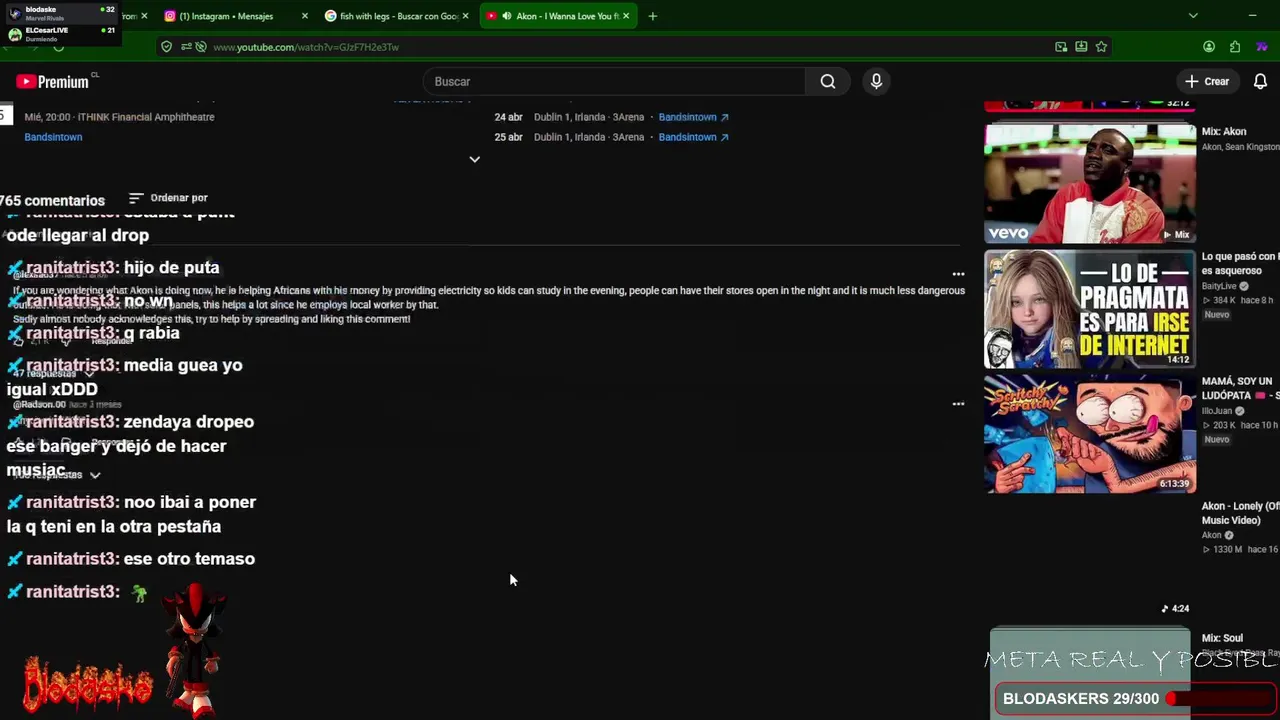Click the Buscar search field
The height and width of the screenshot is (720, 1280).
615,82
